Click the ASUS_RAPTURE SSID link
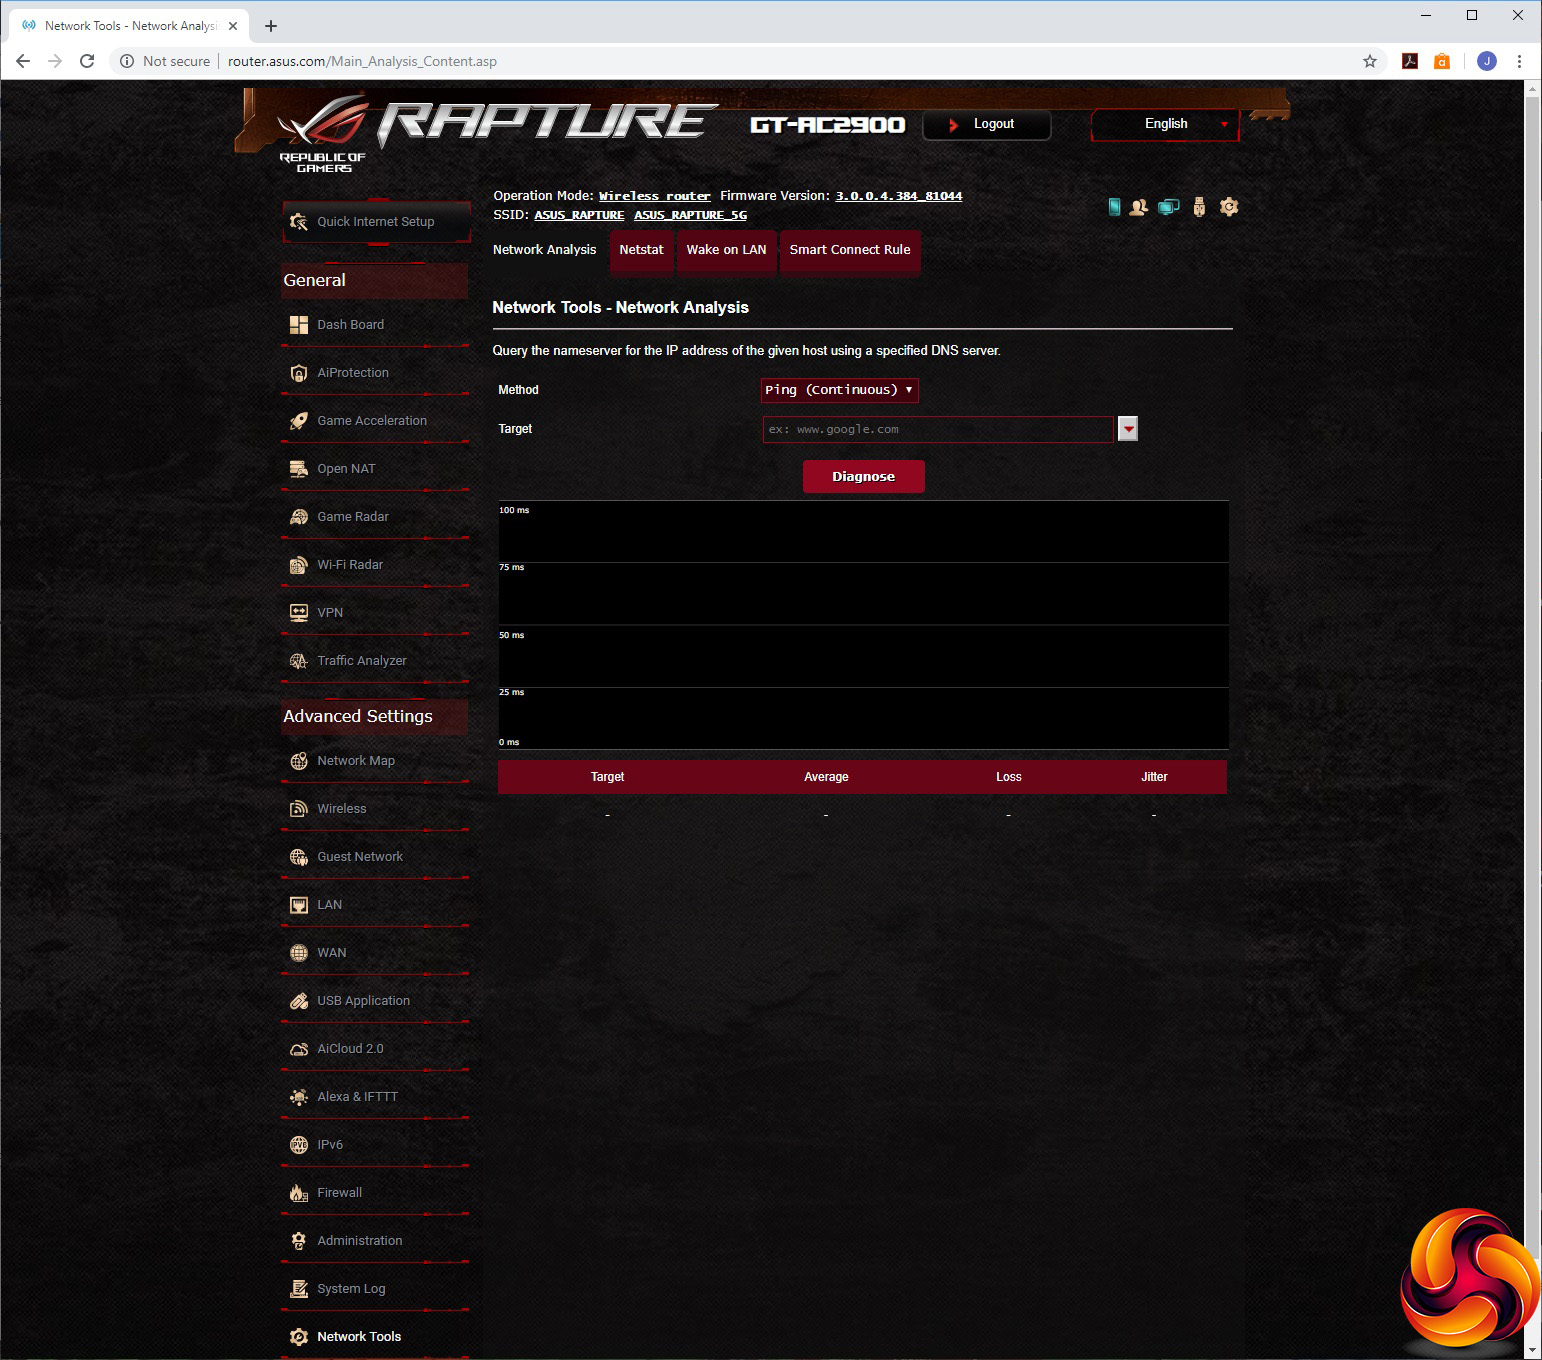This screenshot has width=1542, height=1360. coord(579,215)
